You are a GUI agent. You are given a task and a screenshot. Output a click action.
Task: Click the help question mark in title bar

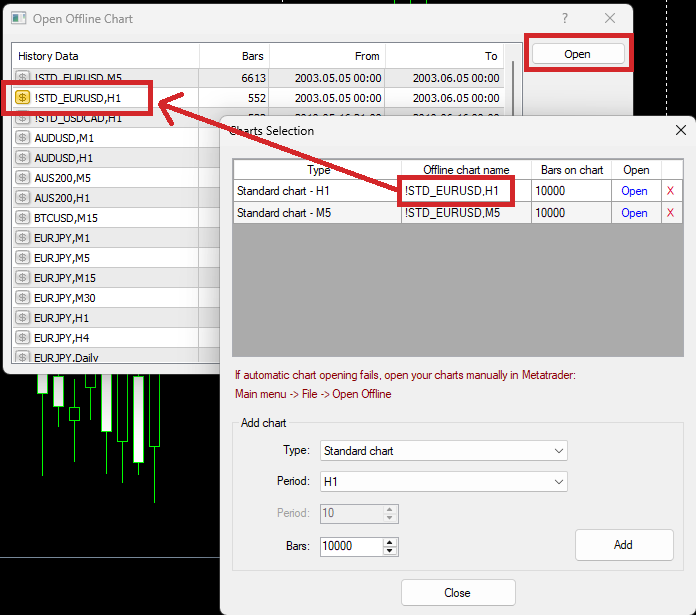[566, 18]
